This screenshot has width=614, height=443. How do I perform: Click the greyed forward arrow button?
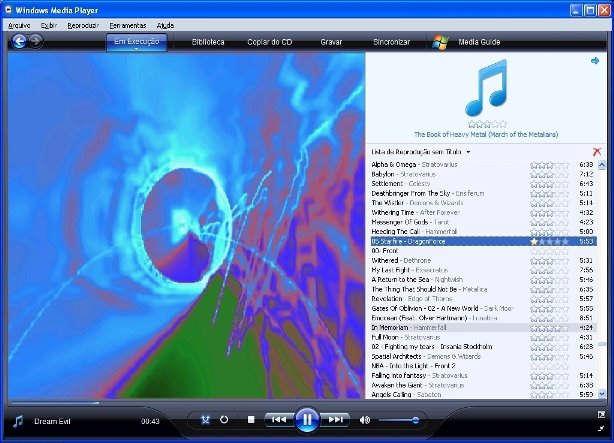pyautogui.click(x=36, y=41)
